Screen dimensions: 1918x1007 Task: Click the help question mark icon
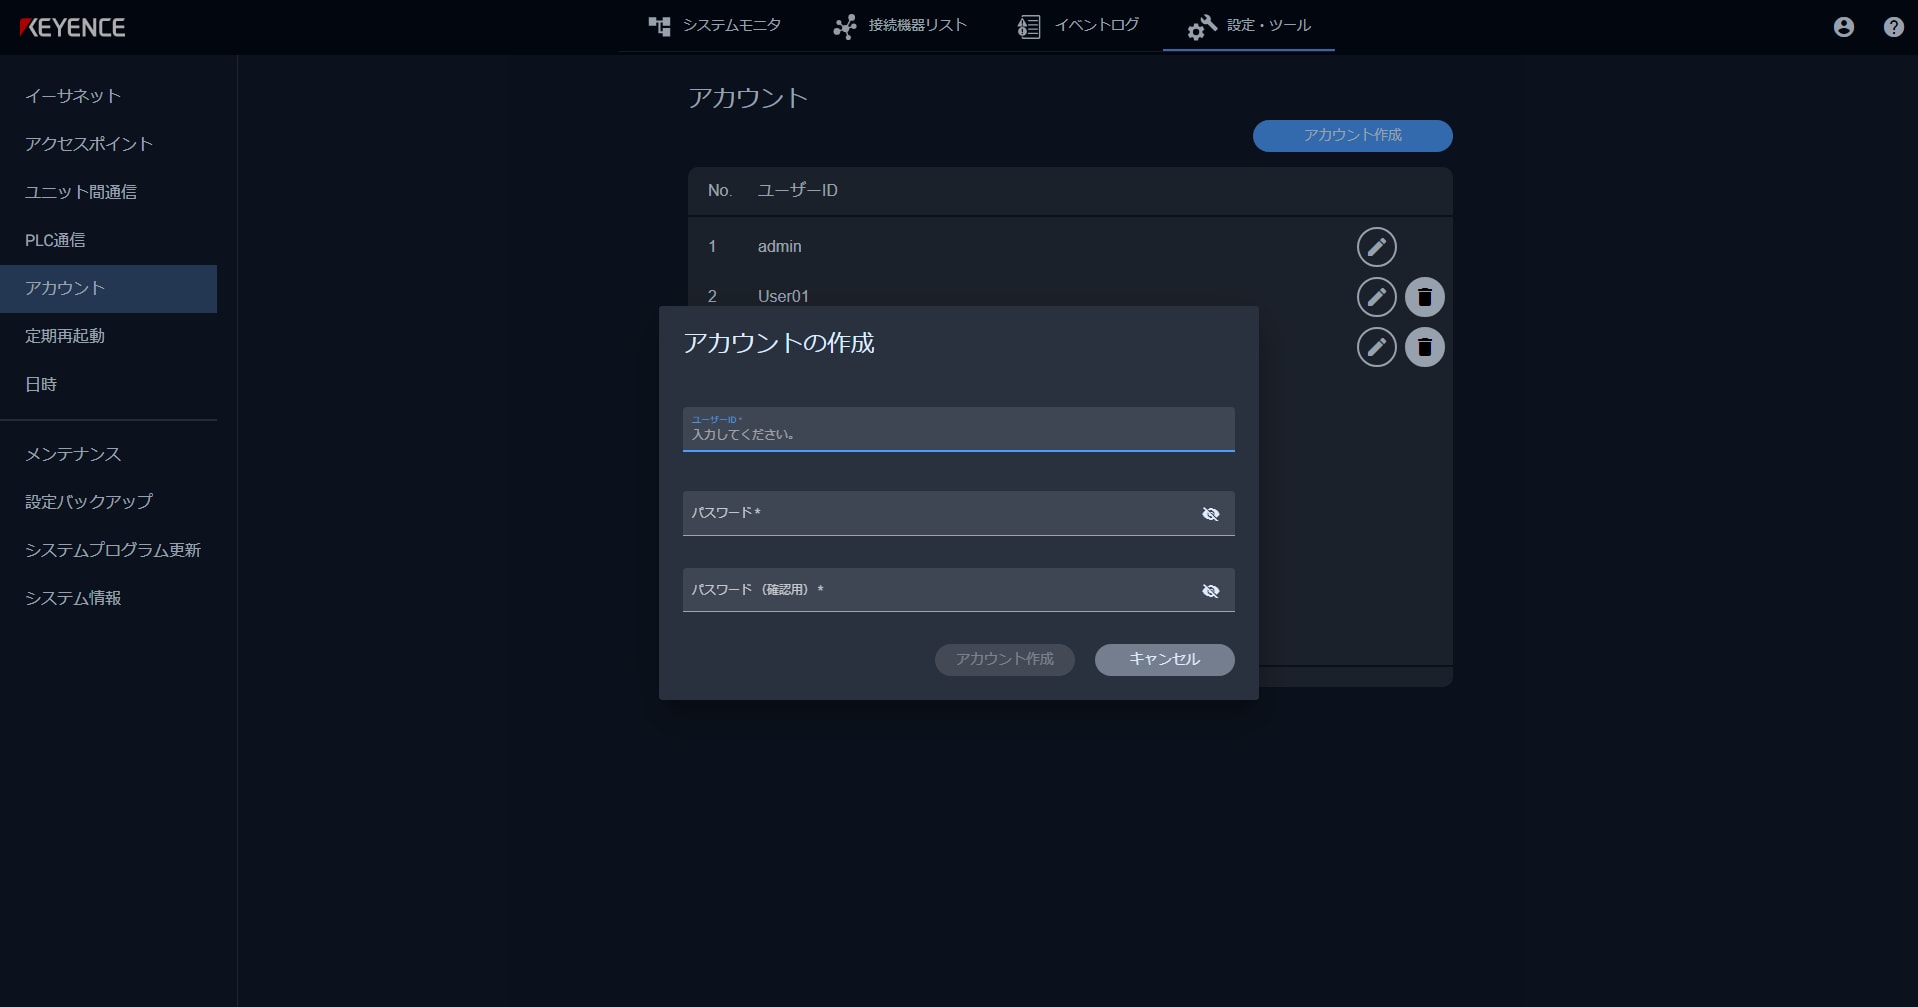[1893, 27]
